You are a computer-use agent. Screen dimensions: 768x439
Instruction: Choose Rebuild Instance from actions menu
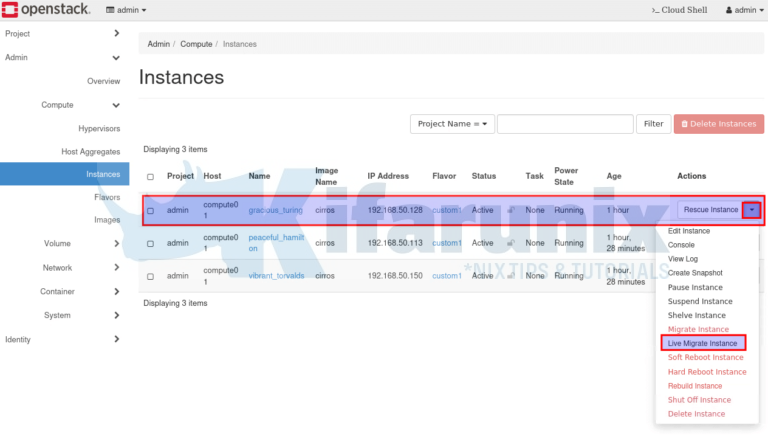[695, 386]
